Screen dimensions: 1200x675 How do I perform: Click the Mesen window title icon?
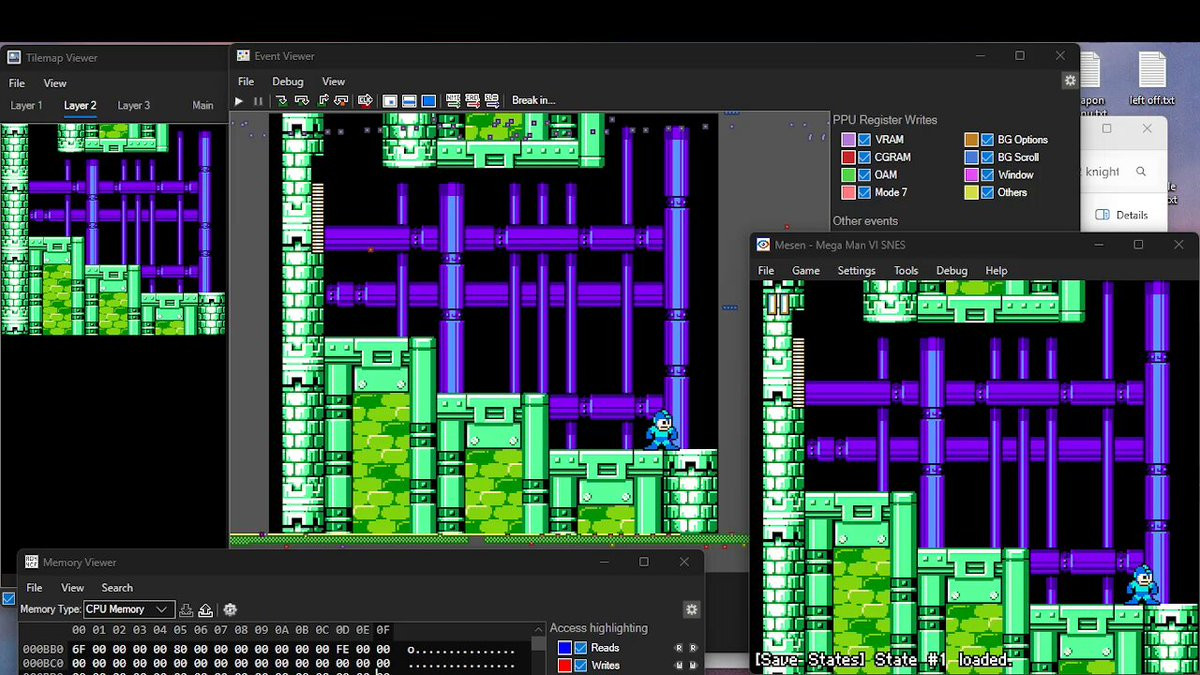tap(763, 245)
